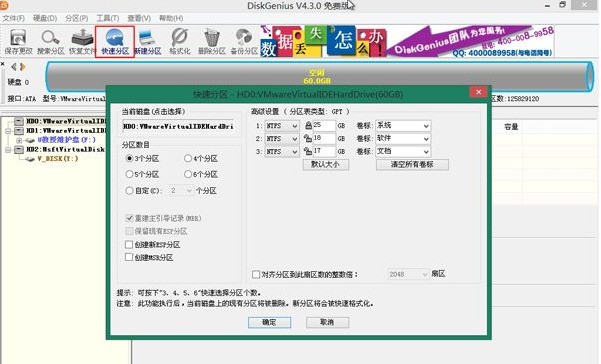Open the 2048 sector alignment dropdown
Image resolution: width=601 pixels, height=364 pixels.
click(408, 274)
